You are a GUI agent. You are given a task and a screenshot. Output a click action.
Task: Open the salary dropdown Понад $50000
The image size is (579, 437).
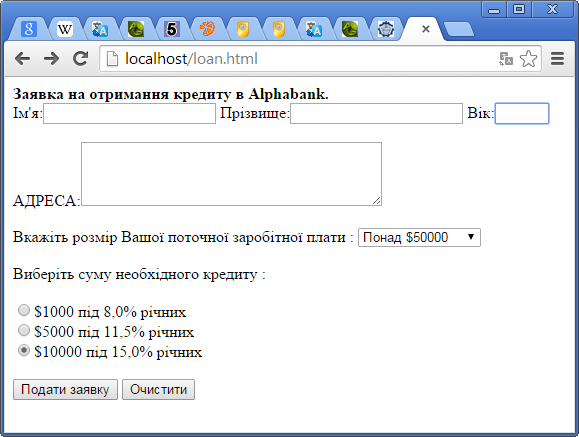419,237
